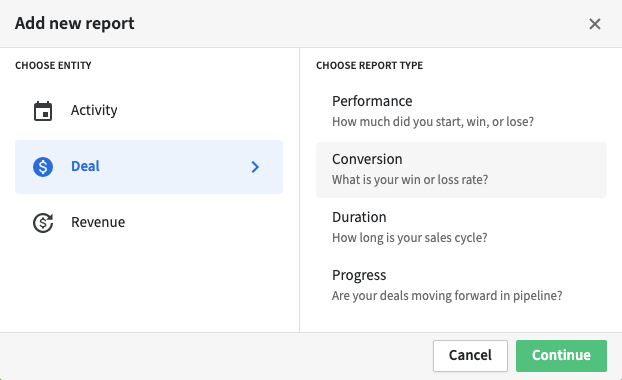Viewport: 622px width, 380px height.
Task: Click the Cancel button
Action: 470,355
